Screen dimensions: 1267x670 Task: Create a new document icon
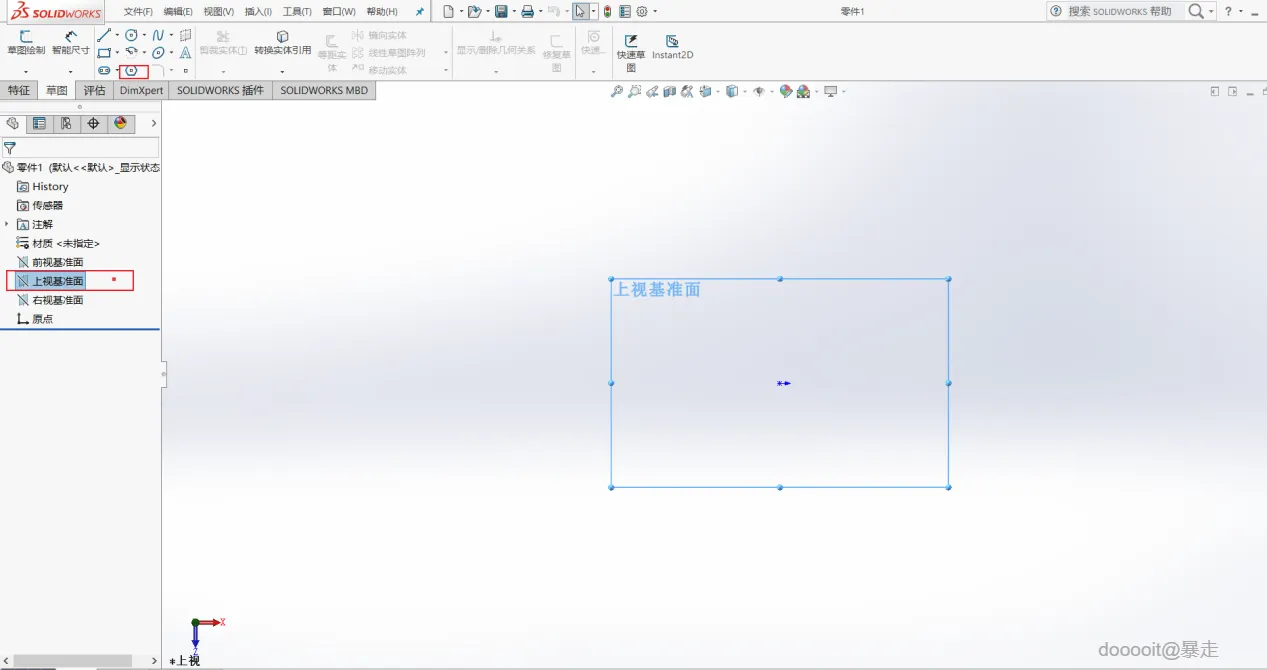coord(448,11)
